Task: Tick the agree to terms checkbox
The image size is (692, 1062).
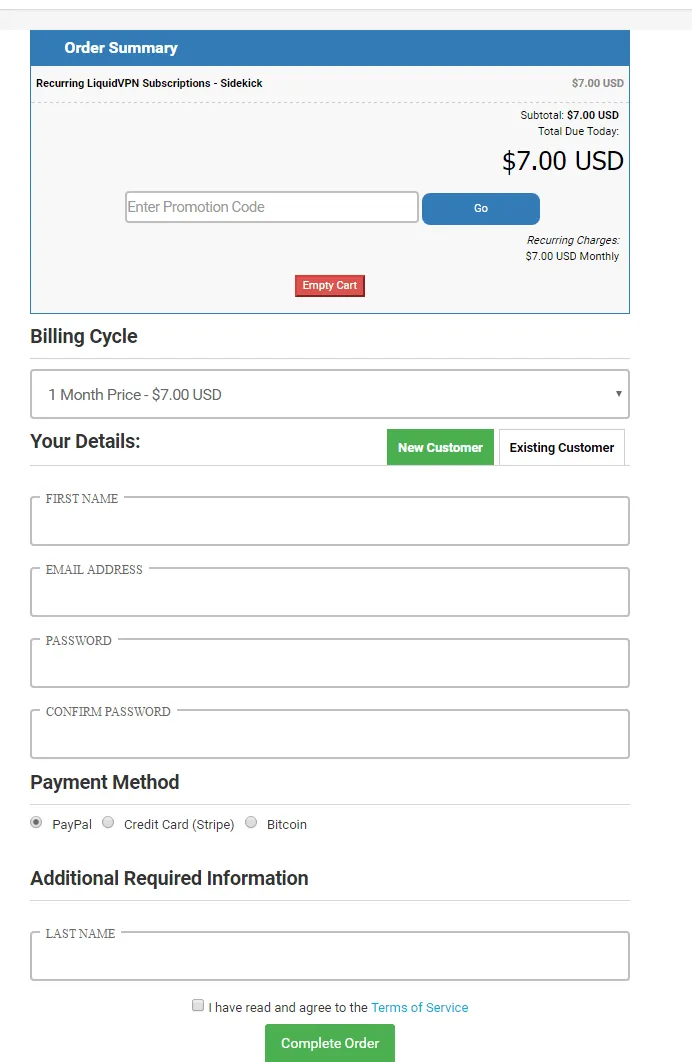Action: pos(198,1006)
